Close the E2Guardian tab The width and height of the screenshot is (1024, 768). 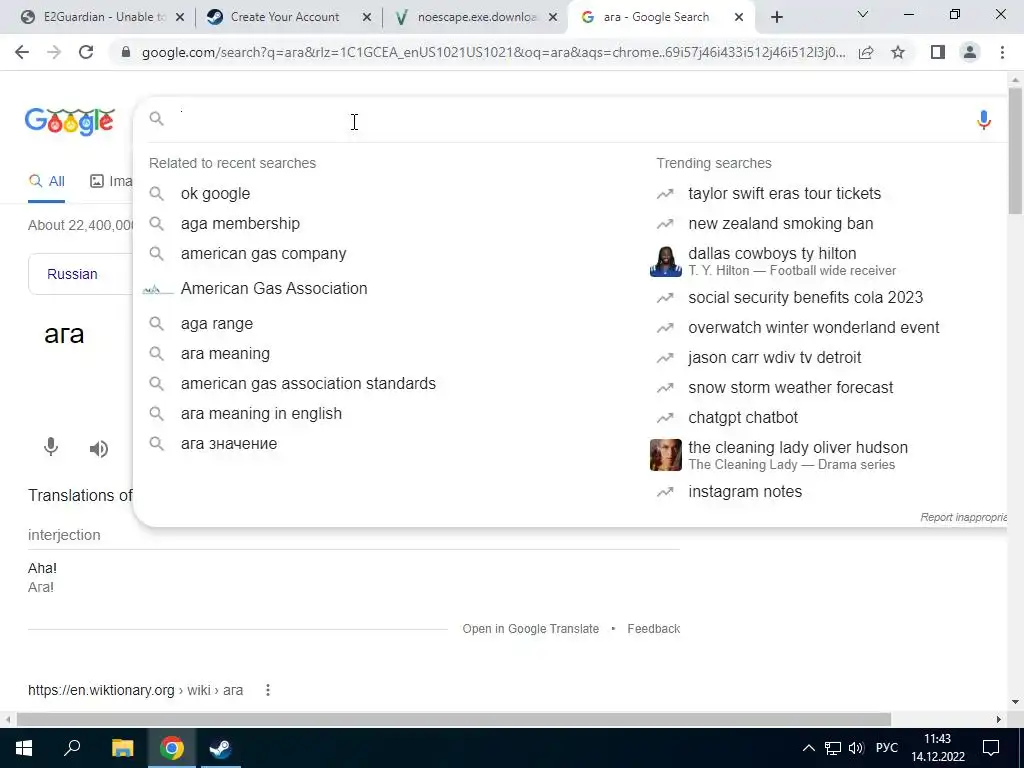click(x=180, y=17)
